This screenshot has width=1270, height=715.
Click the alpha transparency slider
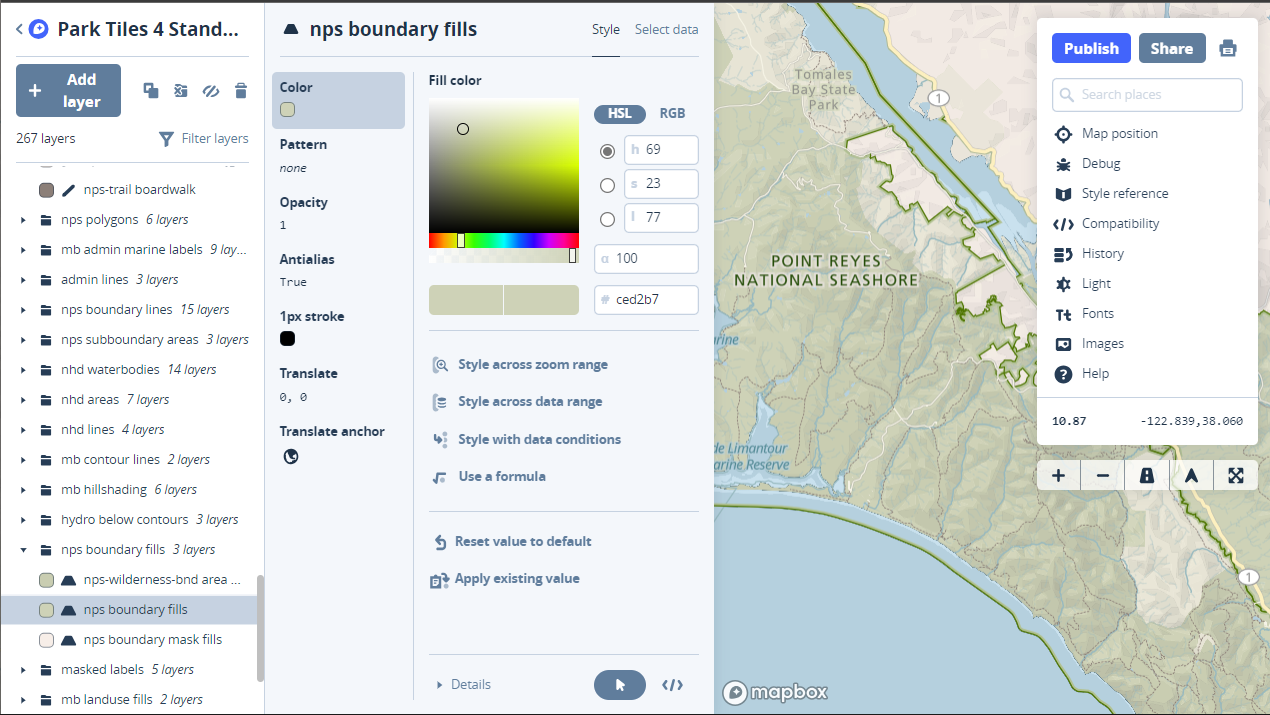504,256
